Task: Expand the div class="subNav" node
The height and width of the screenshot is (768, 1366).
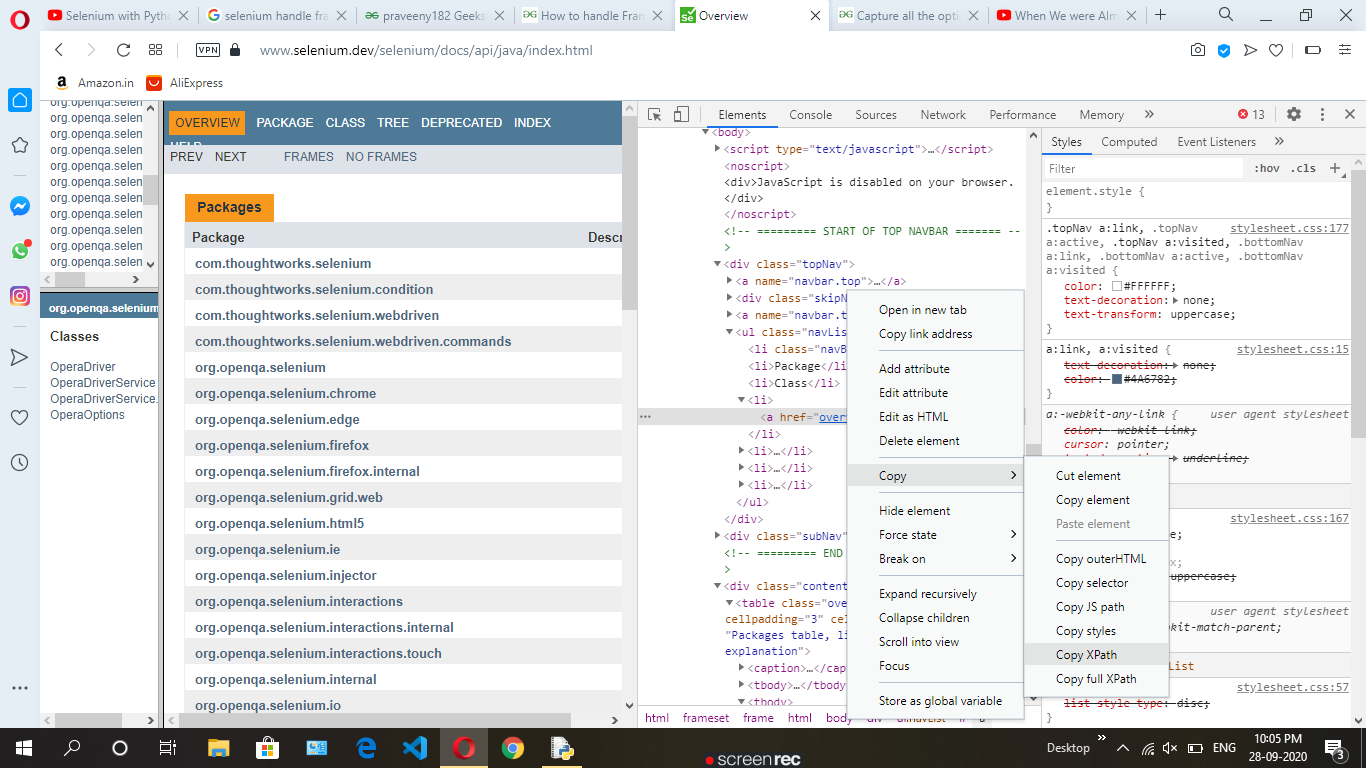Action: coord(718,537)
